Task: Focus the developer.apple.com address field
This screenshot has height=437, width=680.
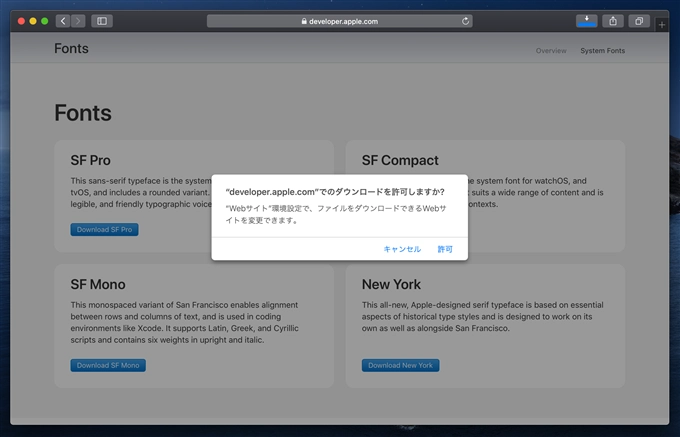Action: pyautogui.click(x=340, y=21)
